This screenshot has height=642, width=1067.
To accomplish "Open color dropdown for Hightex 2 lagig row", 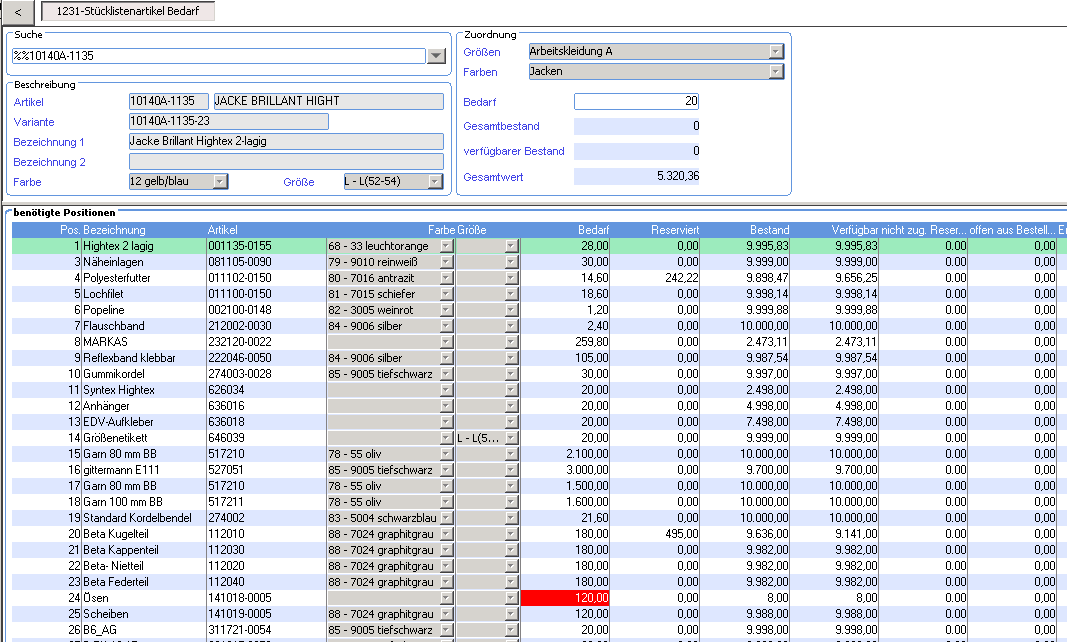I will coord(446,246).
